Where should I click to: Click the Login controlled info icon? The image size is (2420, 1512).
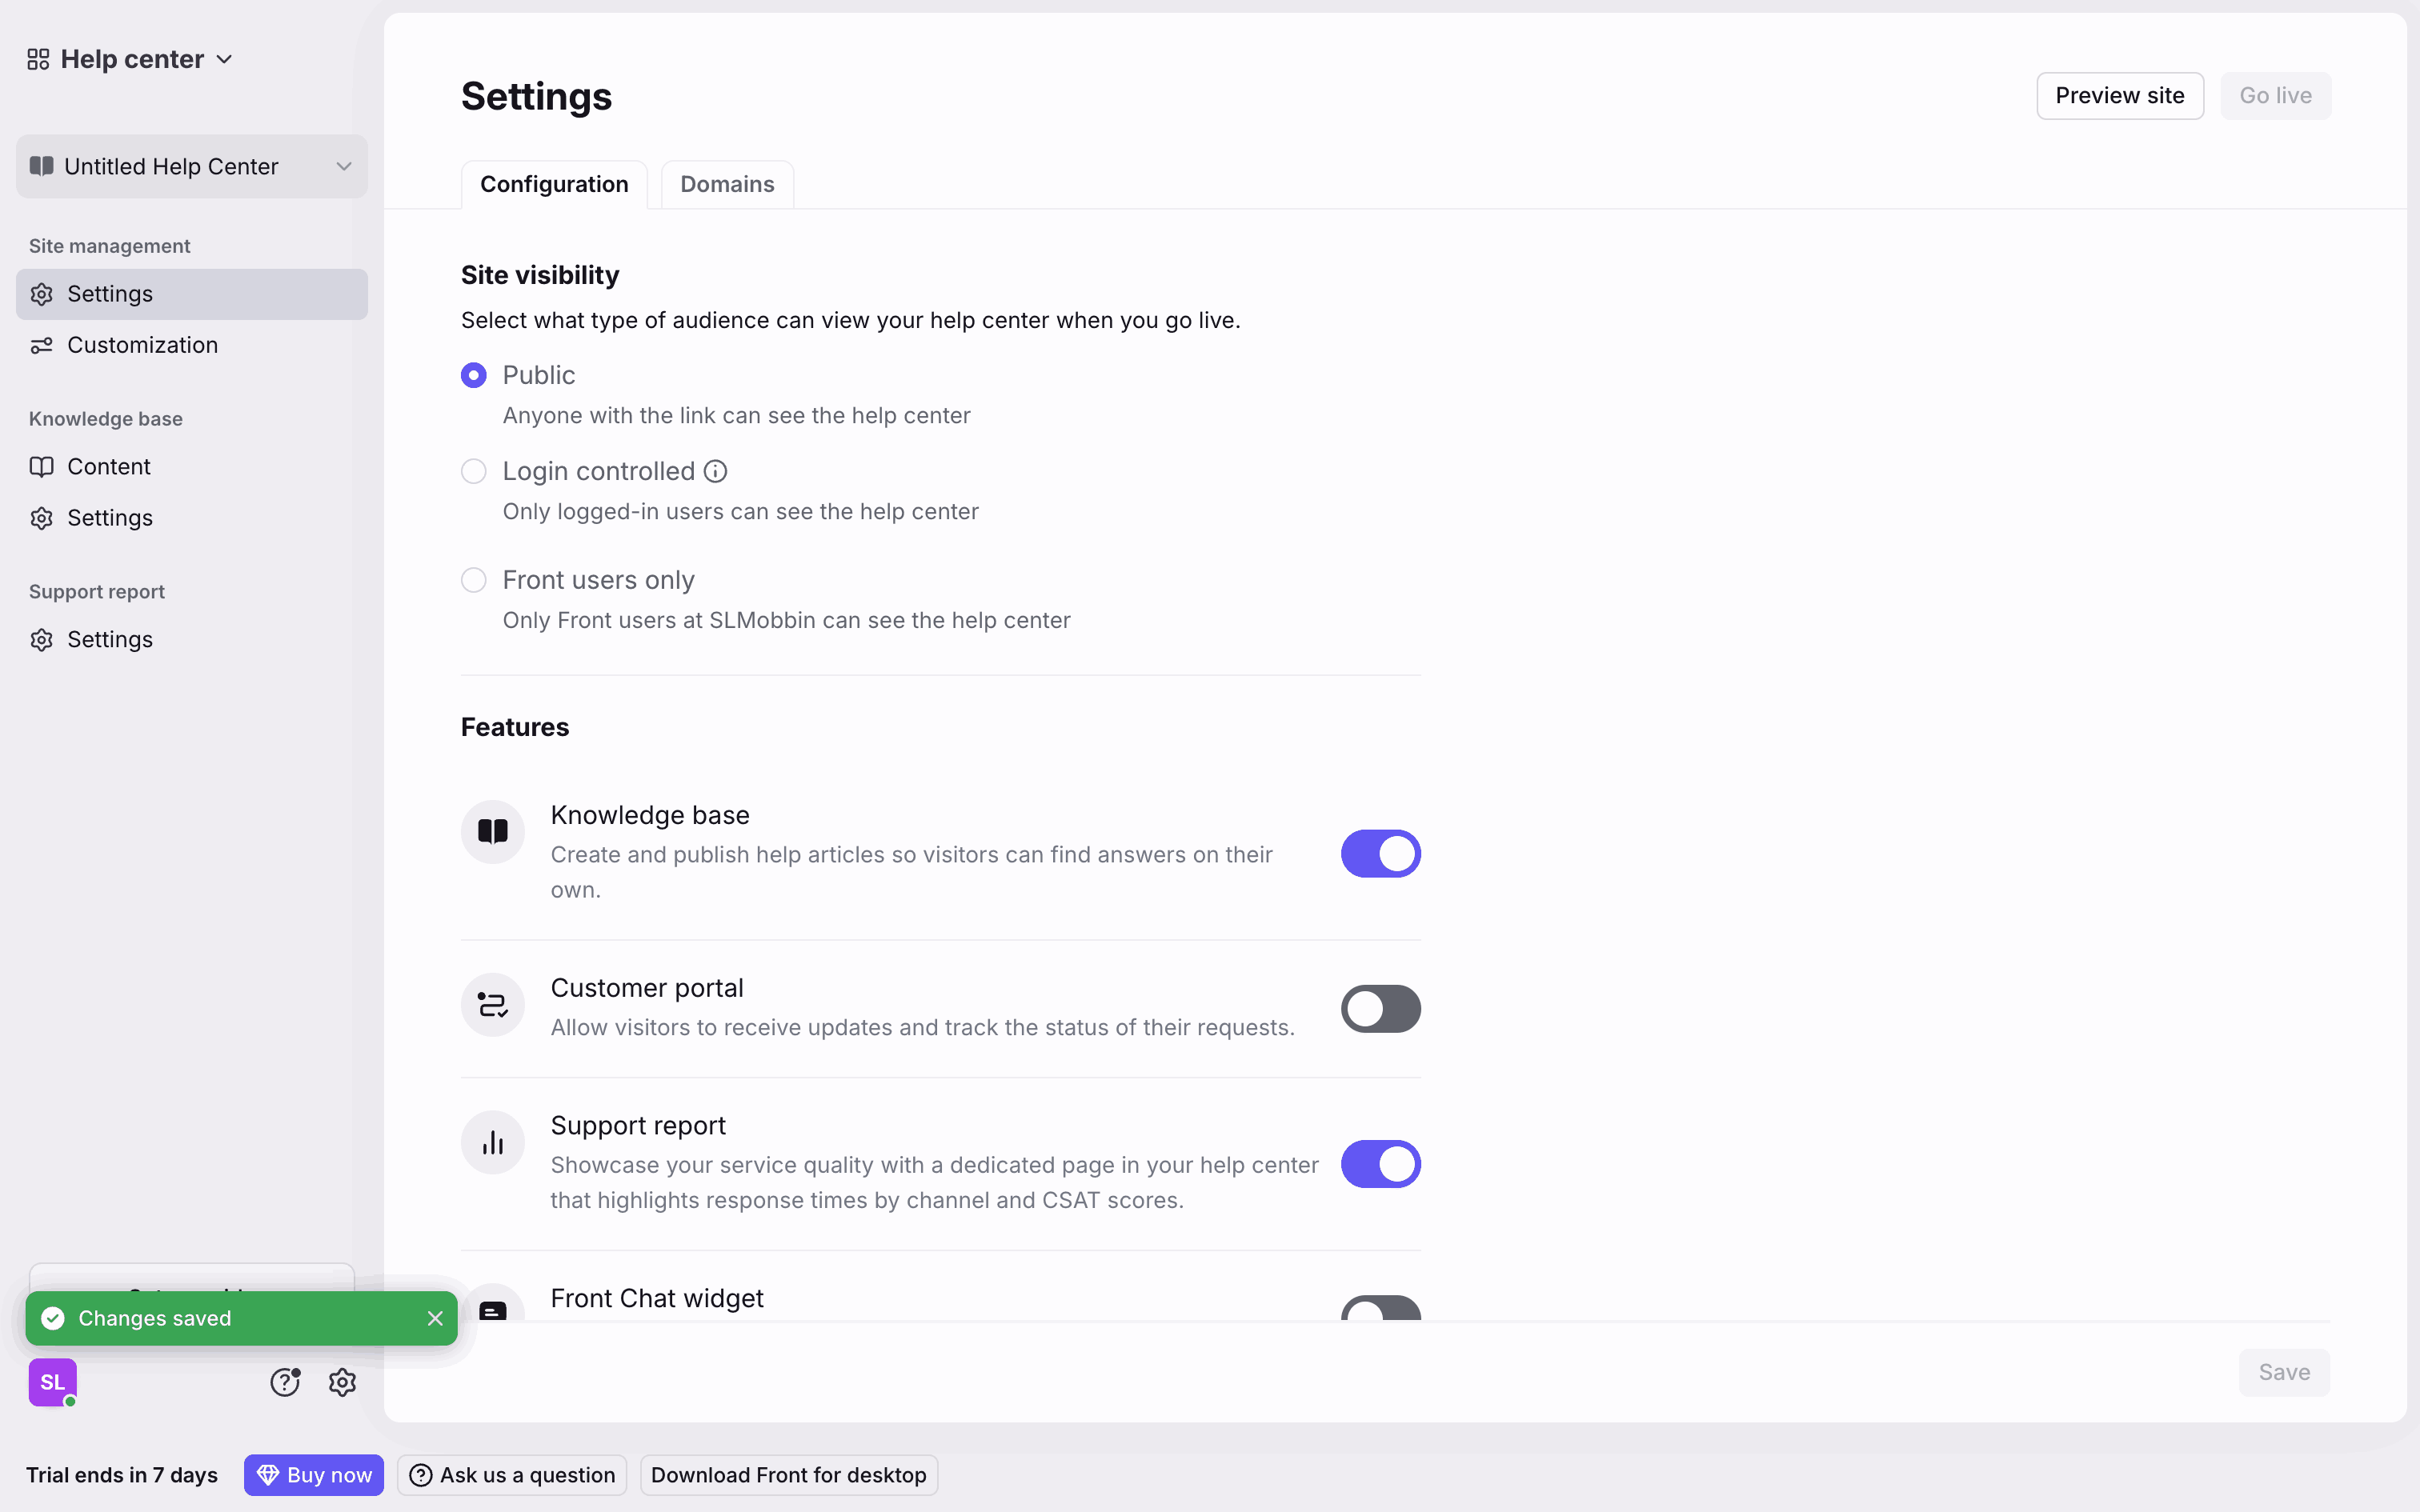point(715,471)
